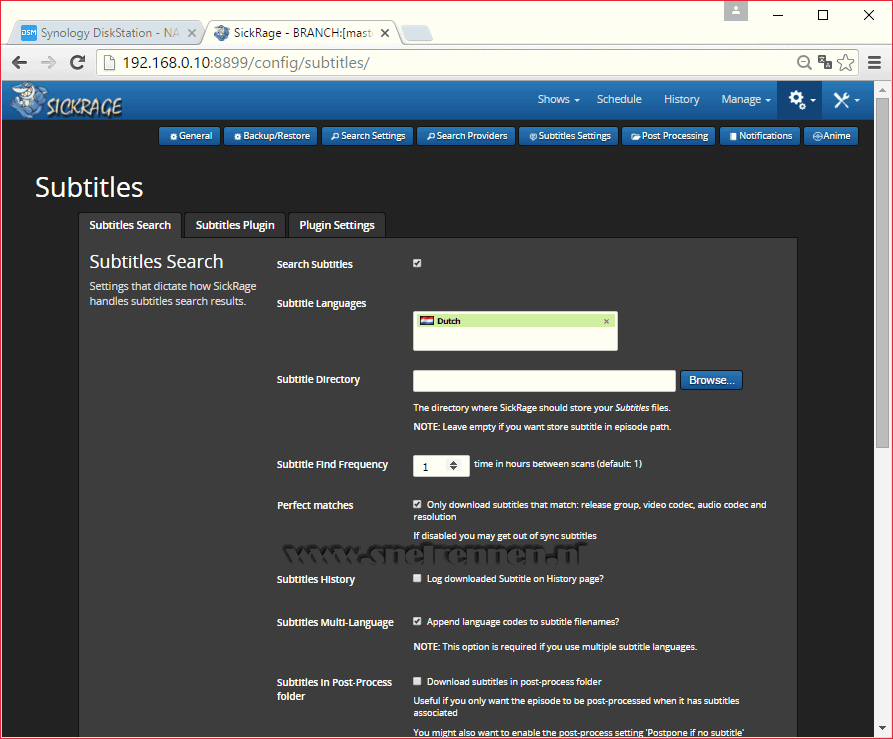Click the Subtitle Find Frequency field
This screenshot has width=893, height=739.
click(x=441, y=466)
